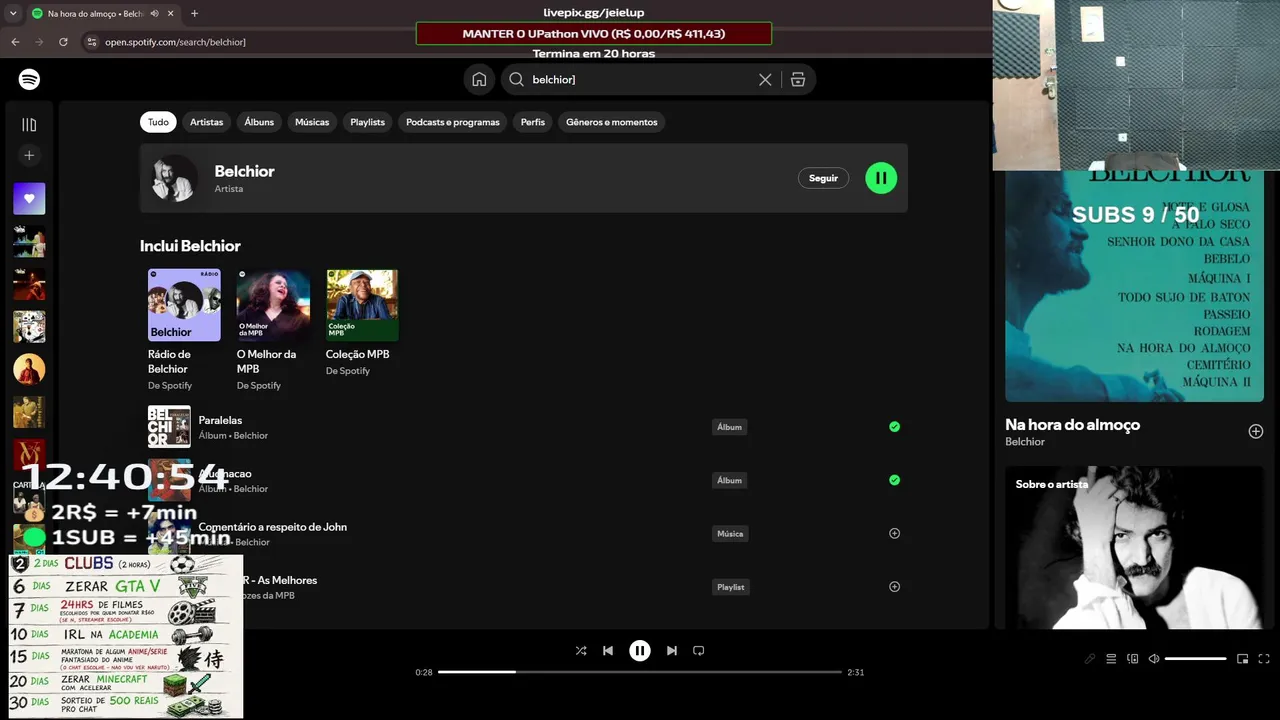Toggle repeat mode
1280x720 pixels.
point(699,651)
